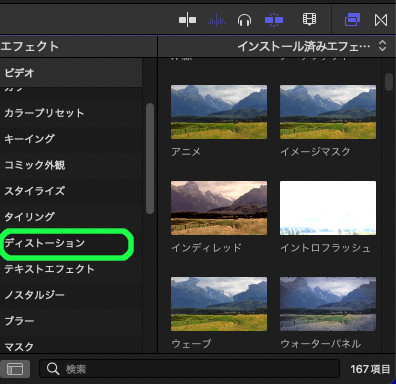Click the magnifying glass search icon
The height and width of the screenshot is (384, 396).
(53, 369)
